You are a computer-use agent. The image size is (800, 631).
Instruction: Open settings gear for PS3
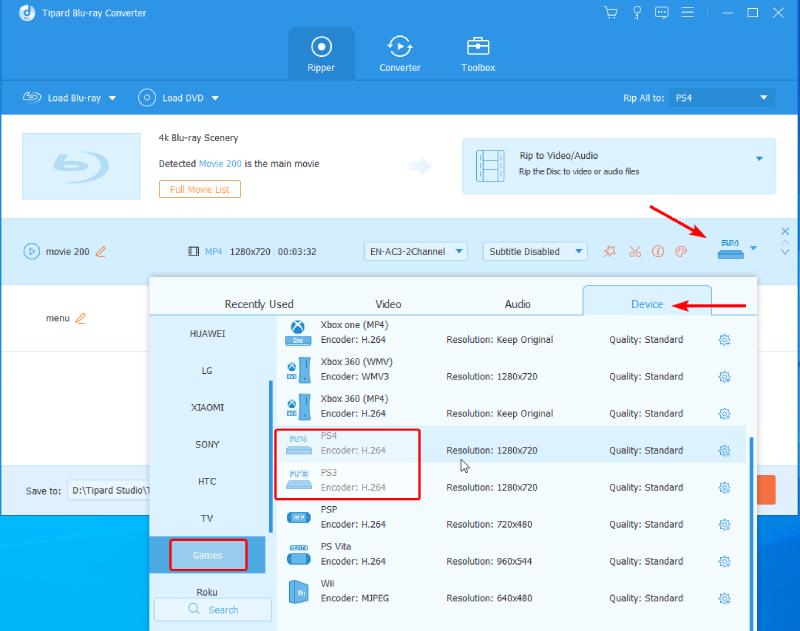(x=724, y=488)
